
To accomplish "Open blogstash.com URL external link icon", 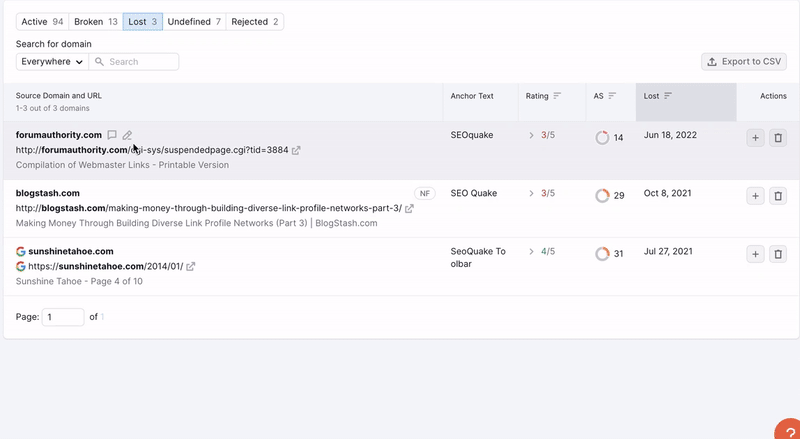I will pyautogui.click(x=409, y=208).
